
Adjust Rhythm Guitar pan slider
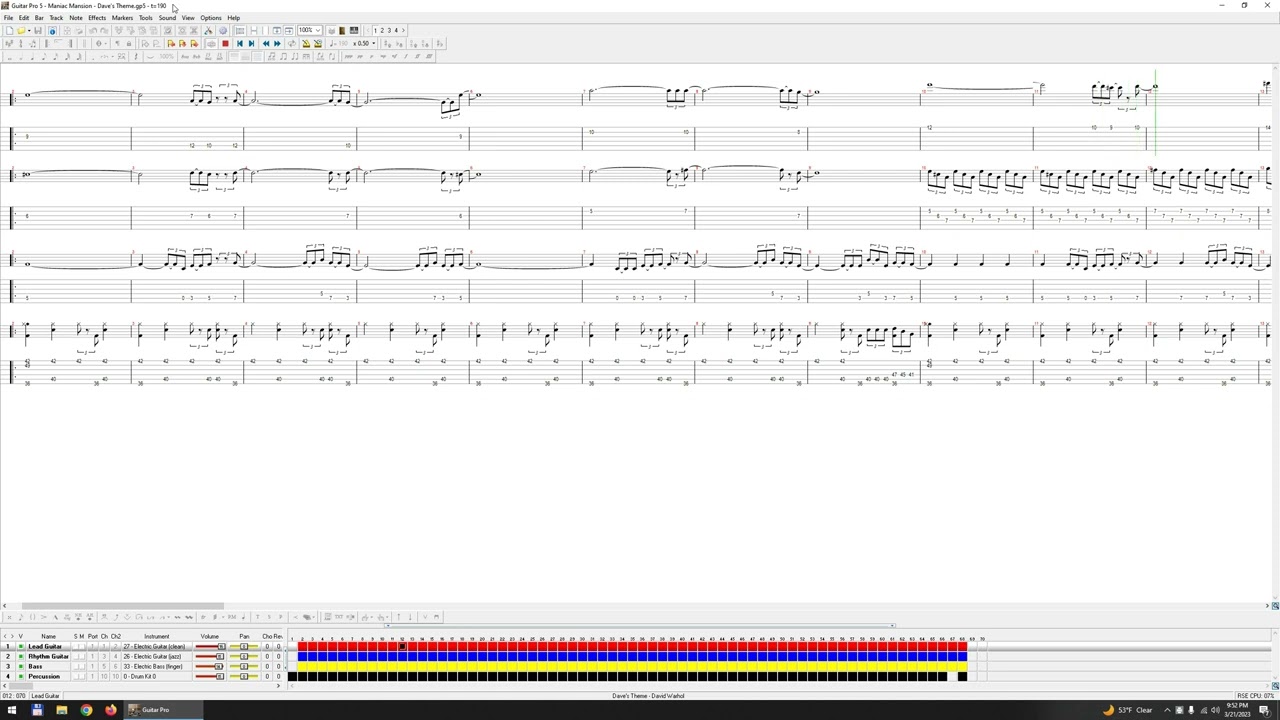coord(244,656)
